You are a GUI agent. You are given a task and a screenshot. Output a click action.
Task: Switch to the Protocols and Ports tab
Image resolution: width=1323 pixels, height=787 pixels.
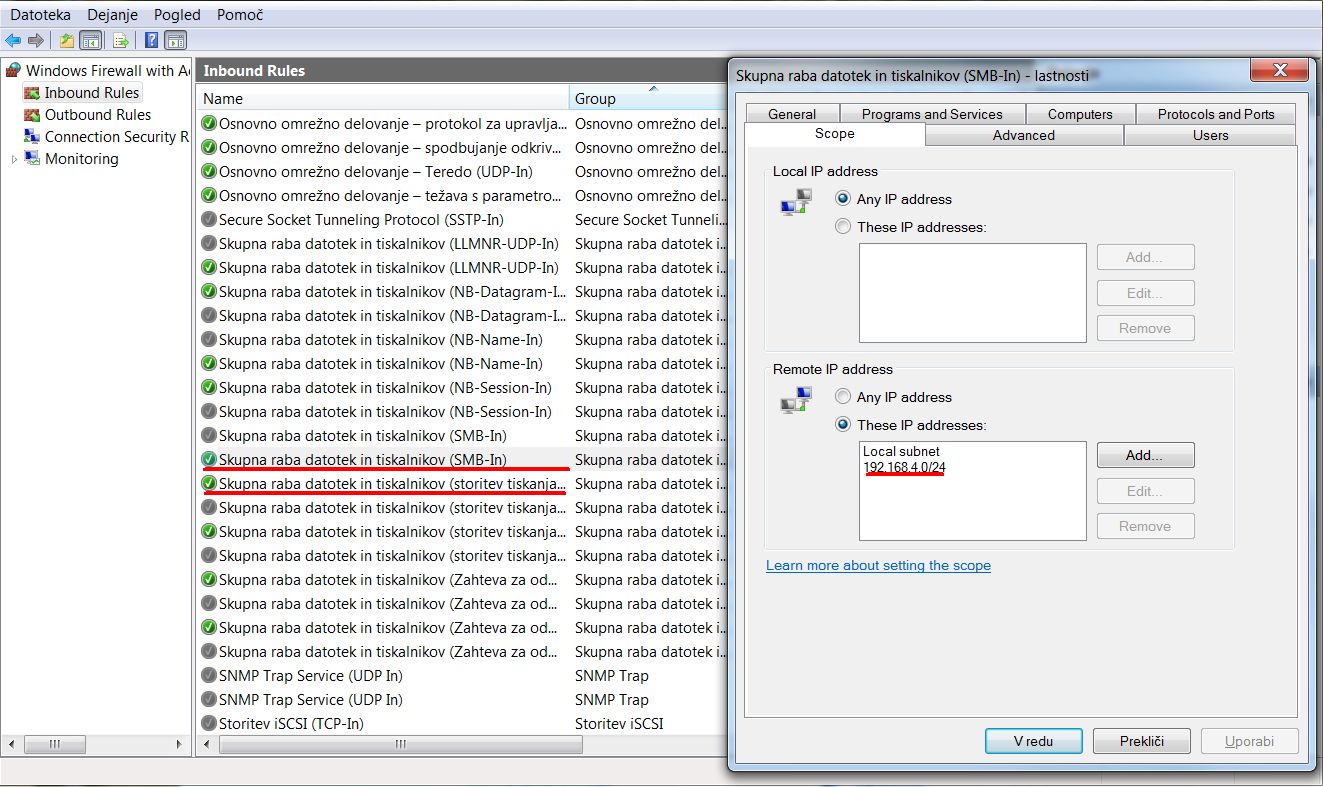pyautogui.click(x=1215, y=114)
